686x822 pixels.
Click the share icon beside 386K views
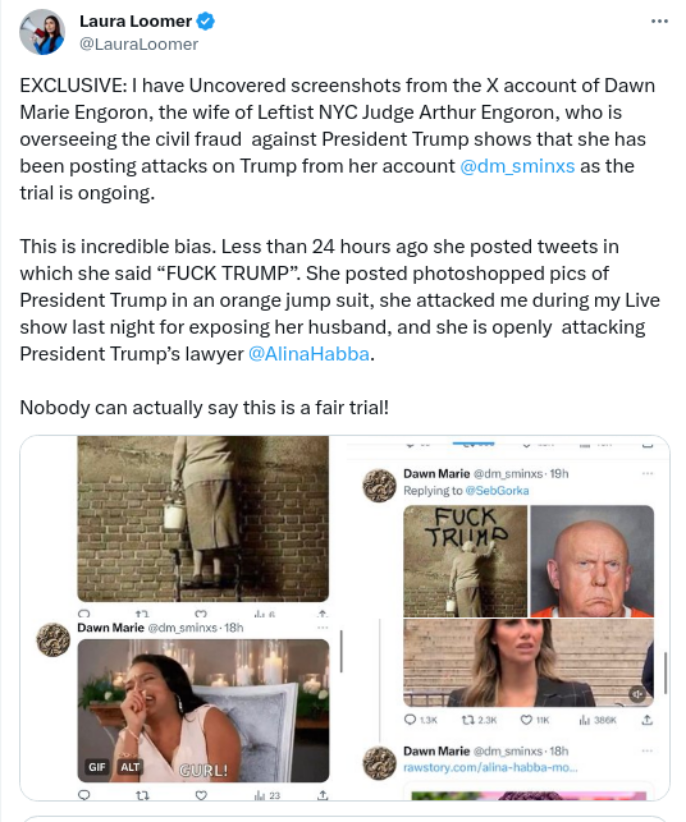pos(646,719)
